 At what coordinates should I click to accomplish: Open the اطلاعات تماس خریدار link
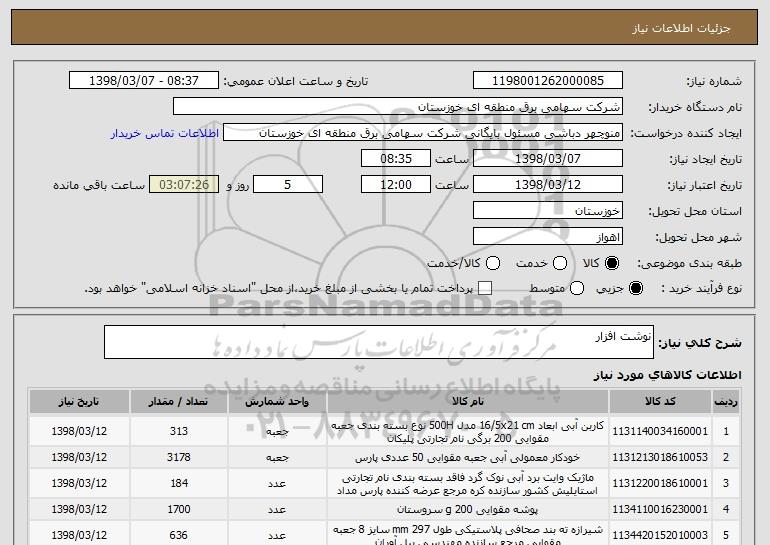pyautogui.click(x=165, y=134)
